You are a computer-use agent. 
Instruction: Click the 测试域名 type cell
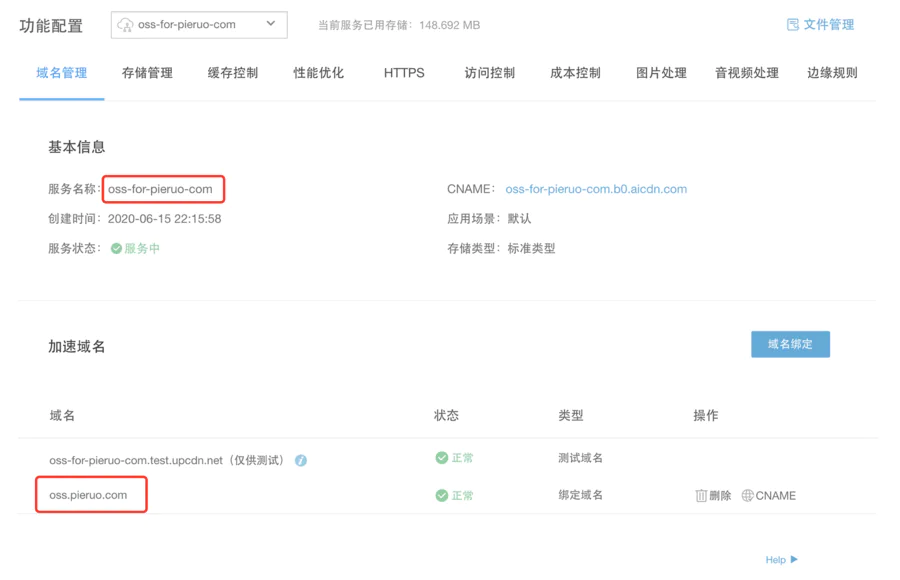(x=580, y=458)
